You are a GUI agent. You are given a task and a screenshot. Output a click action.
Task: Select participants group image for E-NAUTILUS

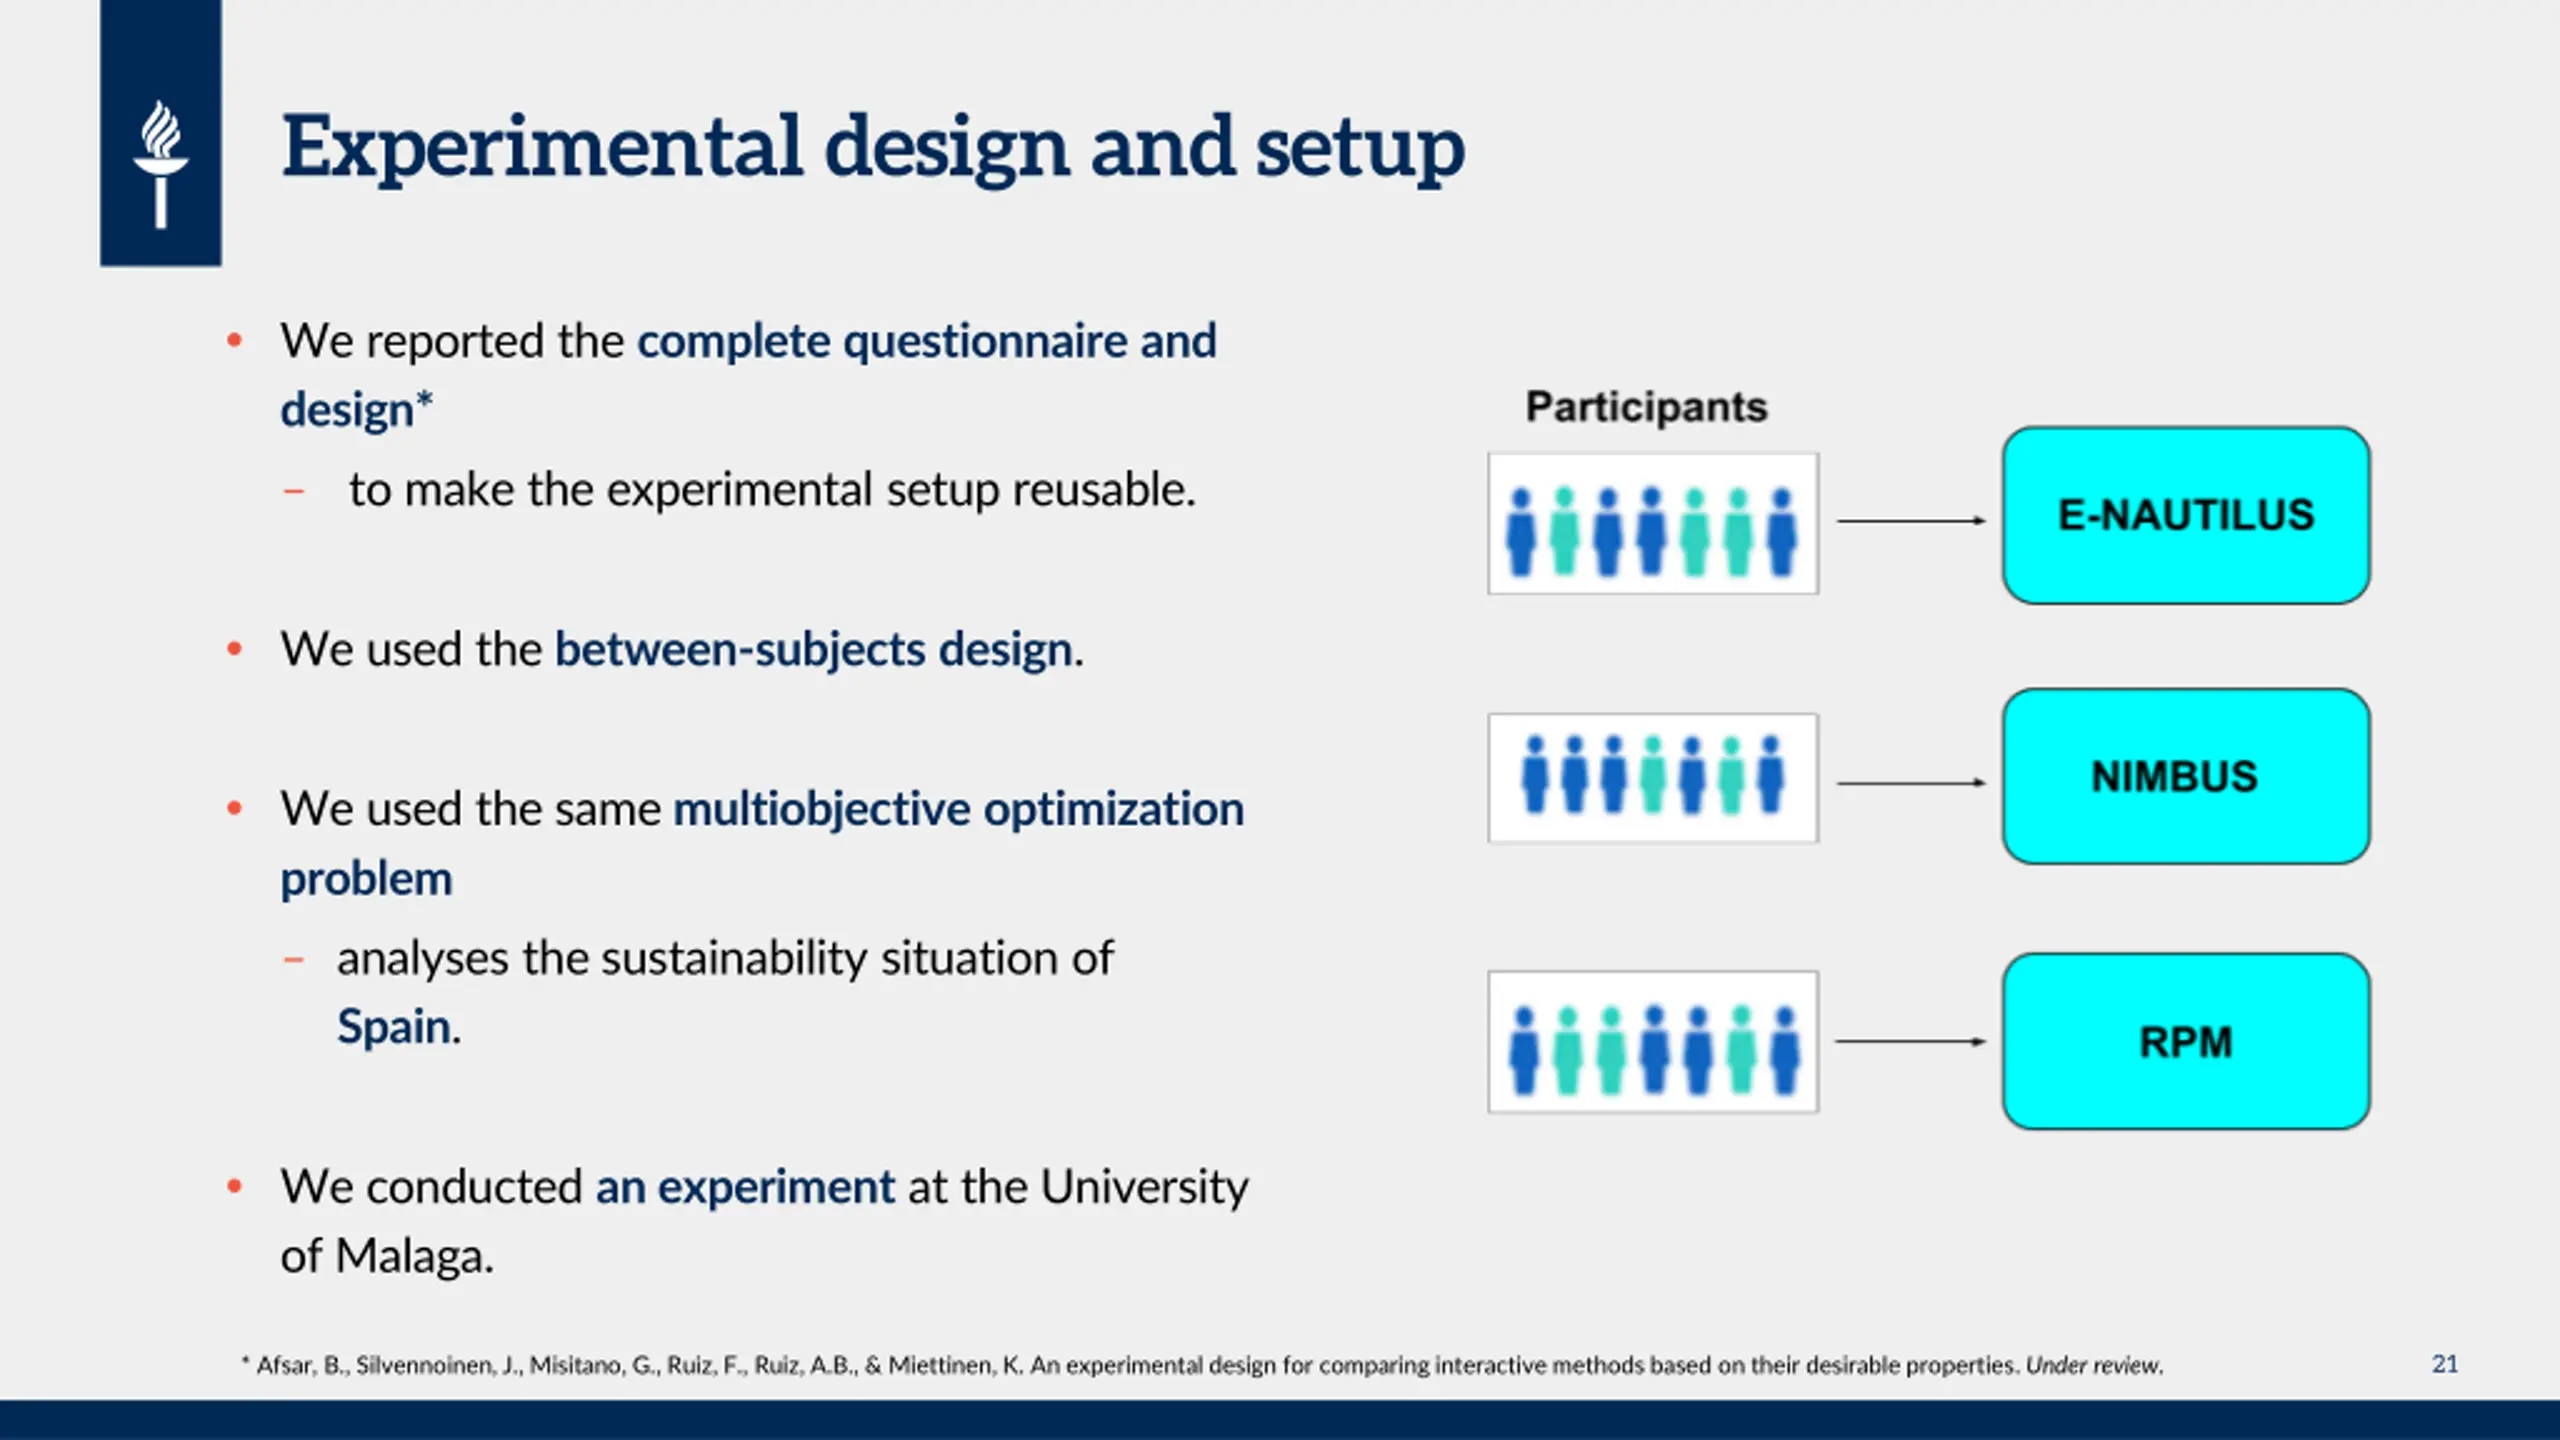[1653, 524]
